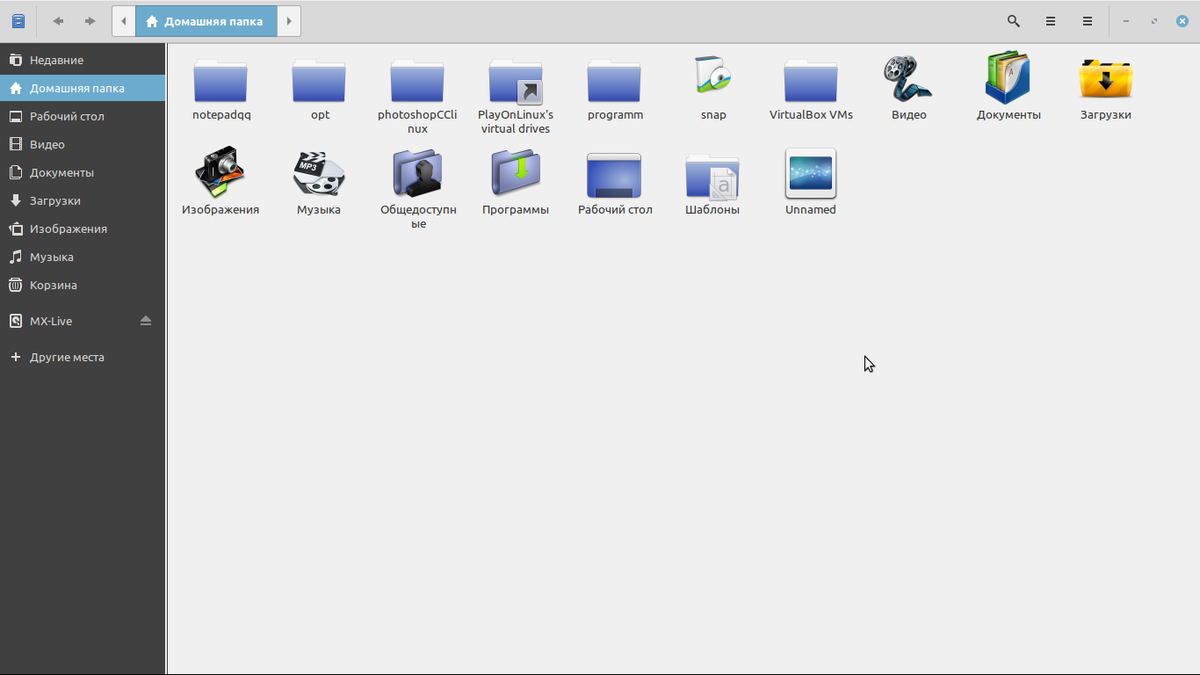
Task: Open Видео in the sidebar
Action: (83, 144)
